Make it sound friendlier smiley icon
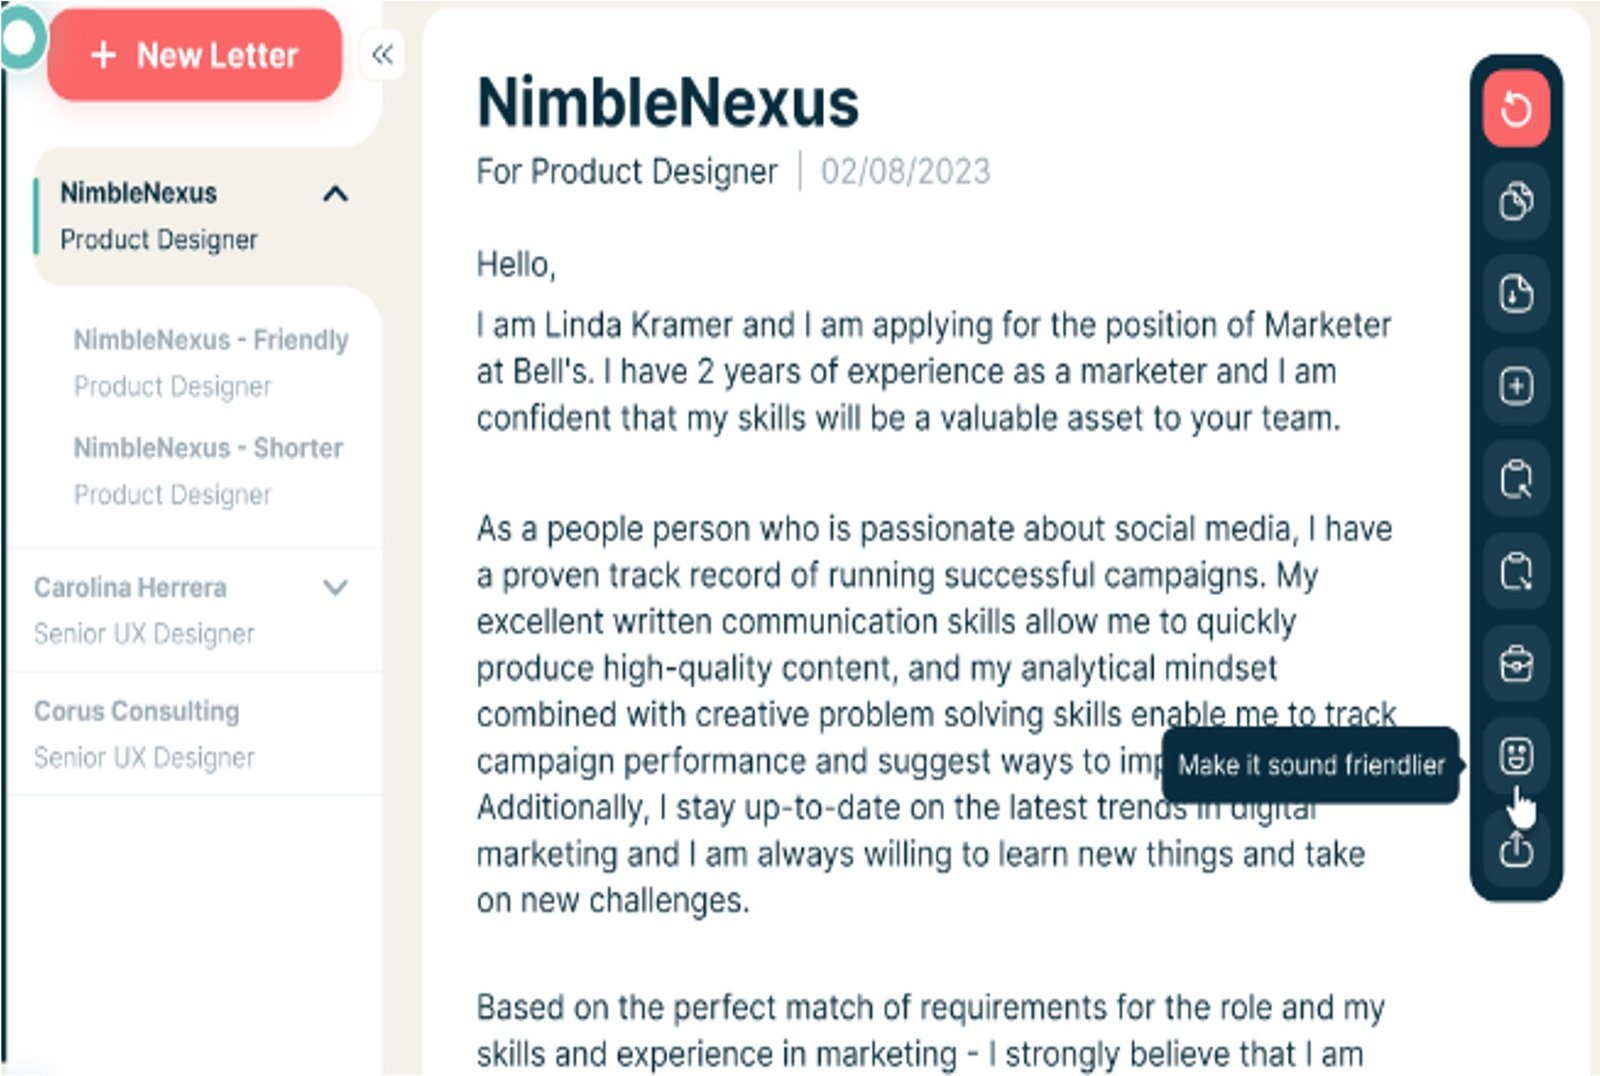This screenshot has width=1600, height=1076. click(x=1516, y=756)
